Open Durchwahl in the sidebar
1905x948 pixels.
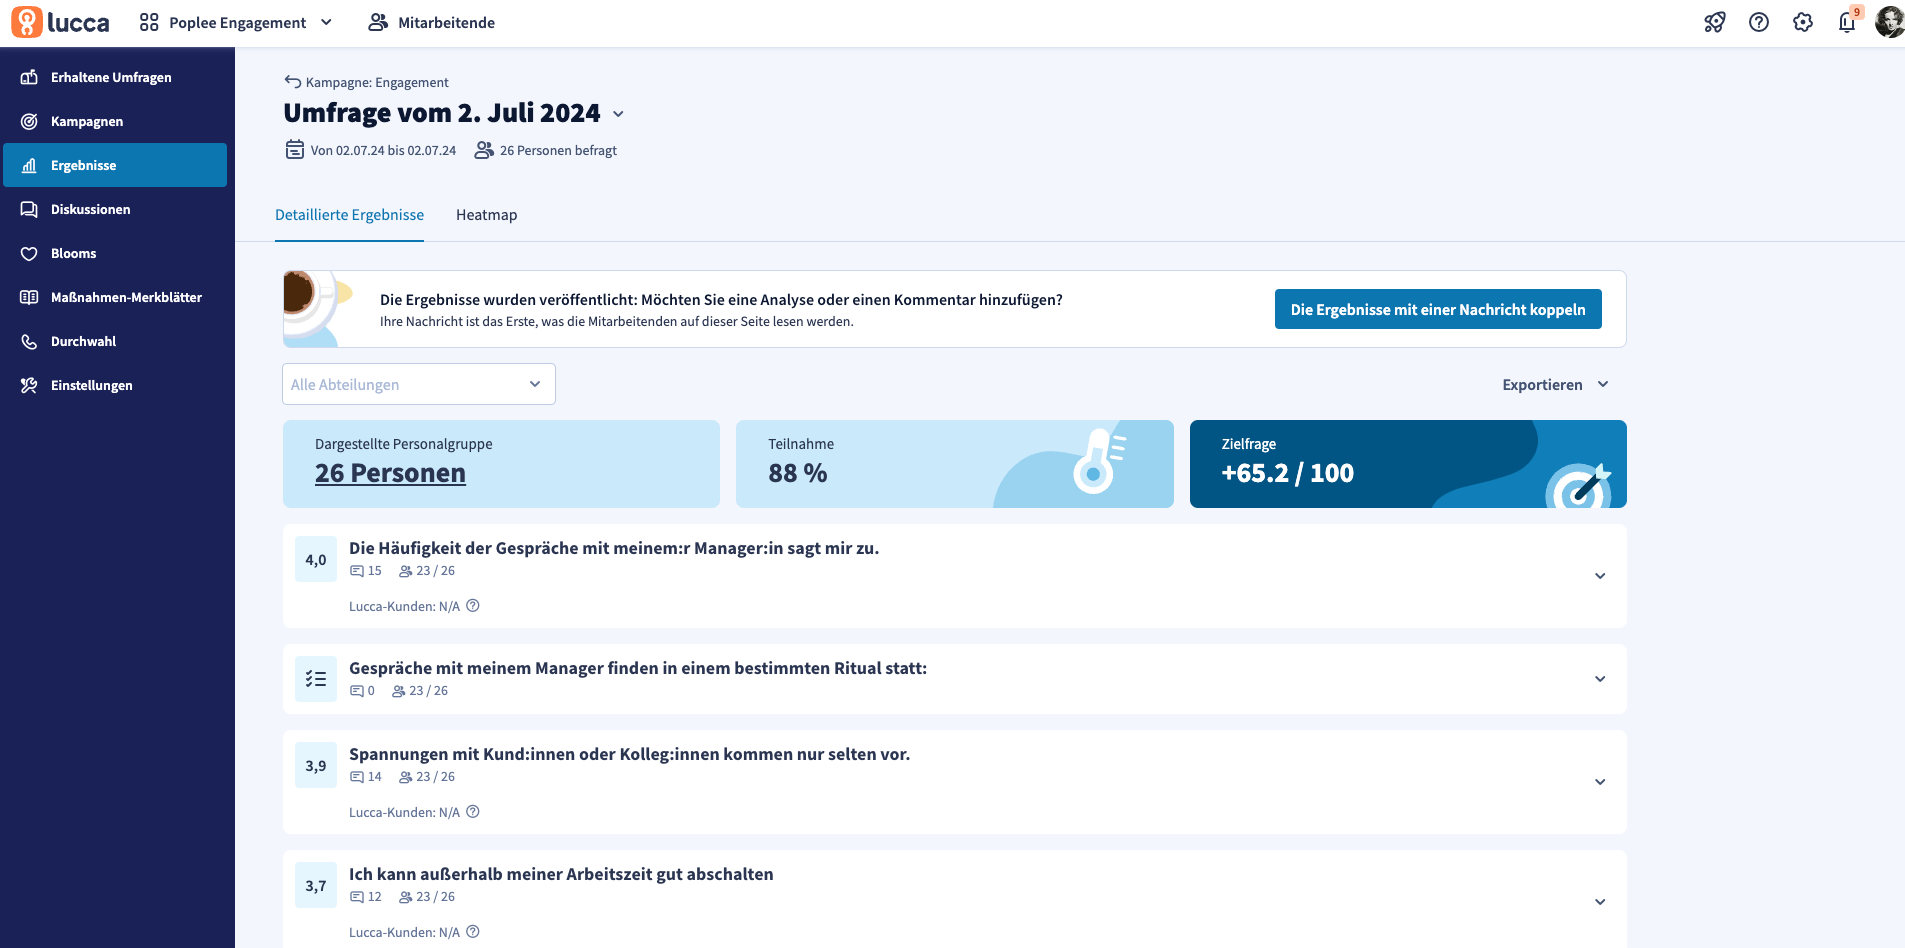coord(115,341)
